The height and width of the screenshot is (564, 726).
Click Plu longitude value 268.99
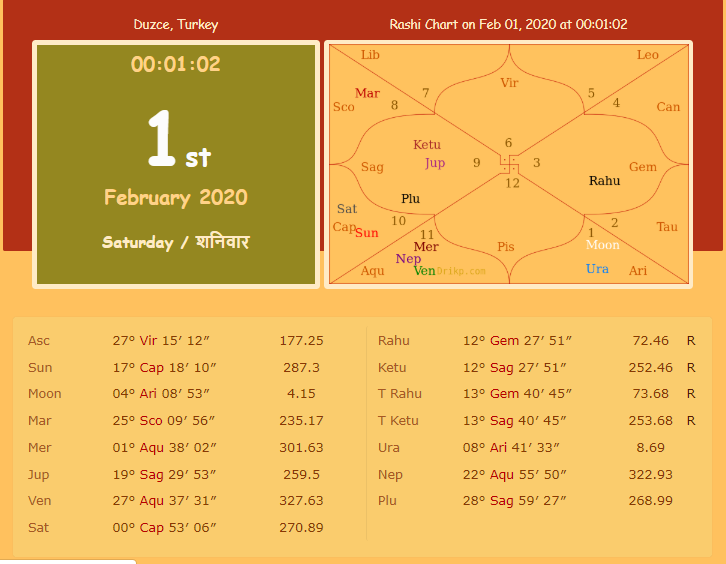[x=651, y=501]
